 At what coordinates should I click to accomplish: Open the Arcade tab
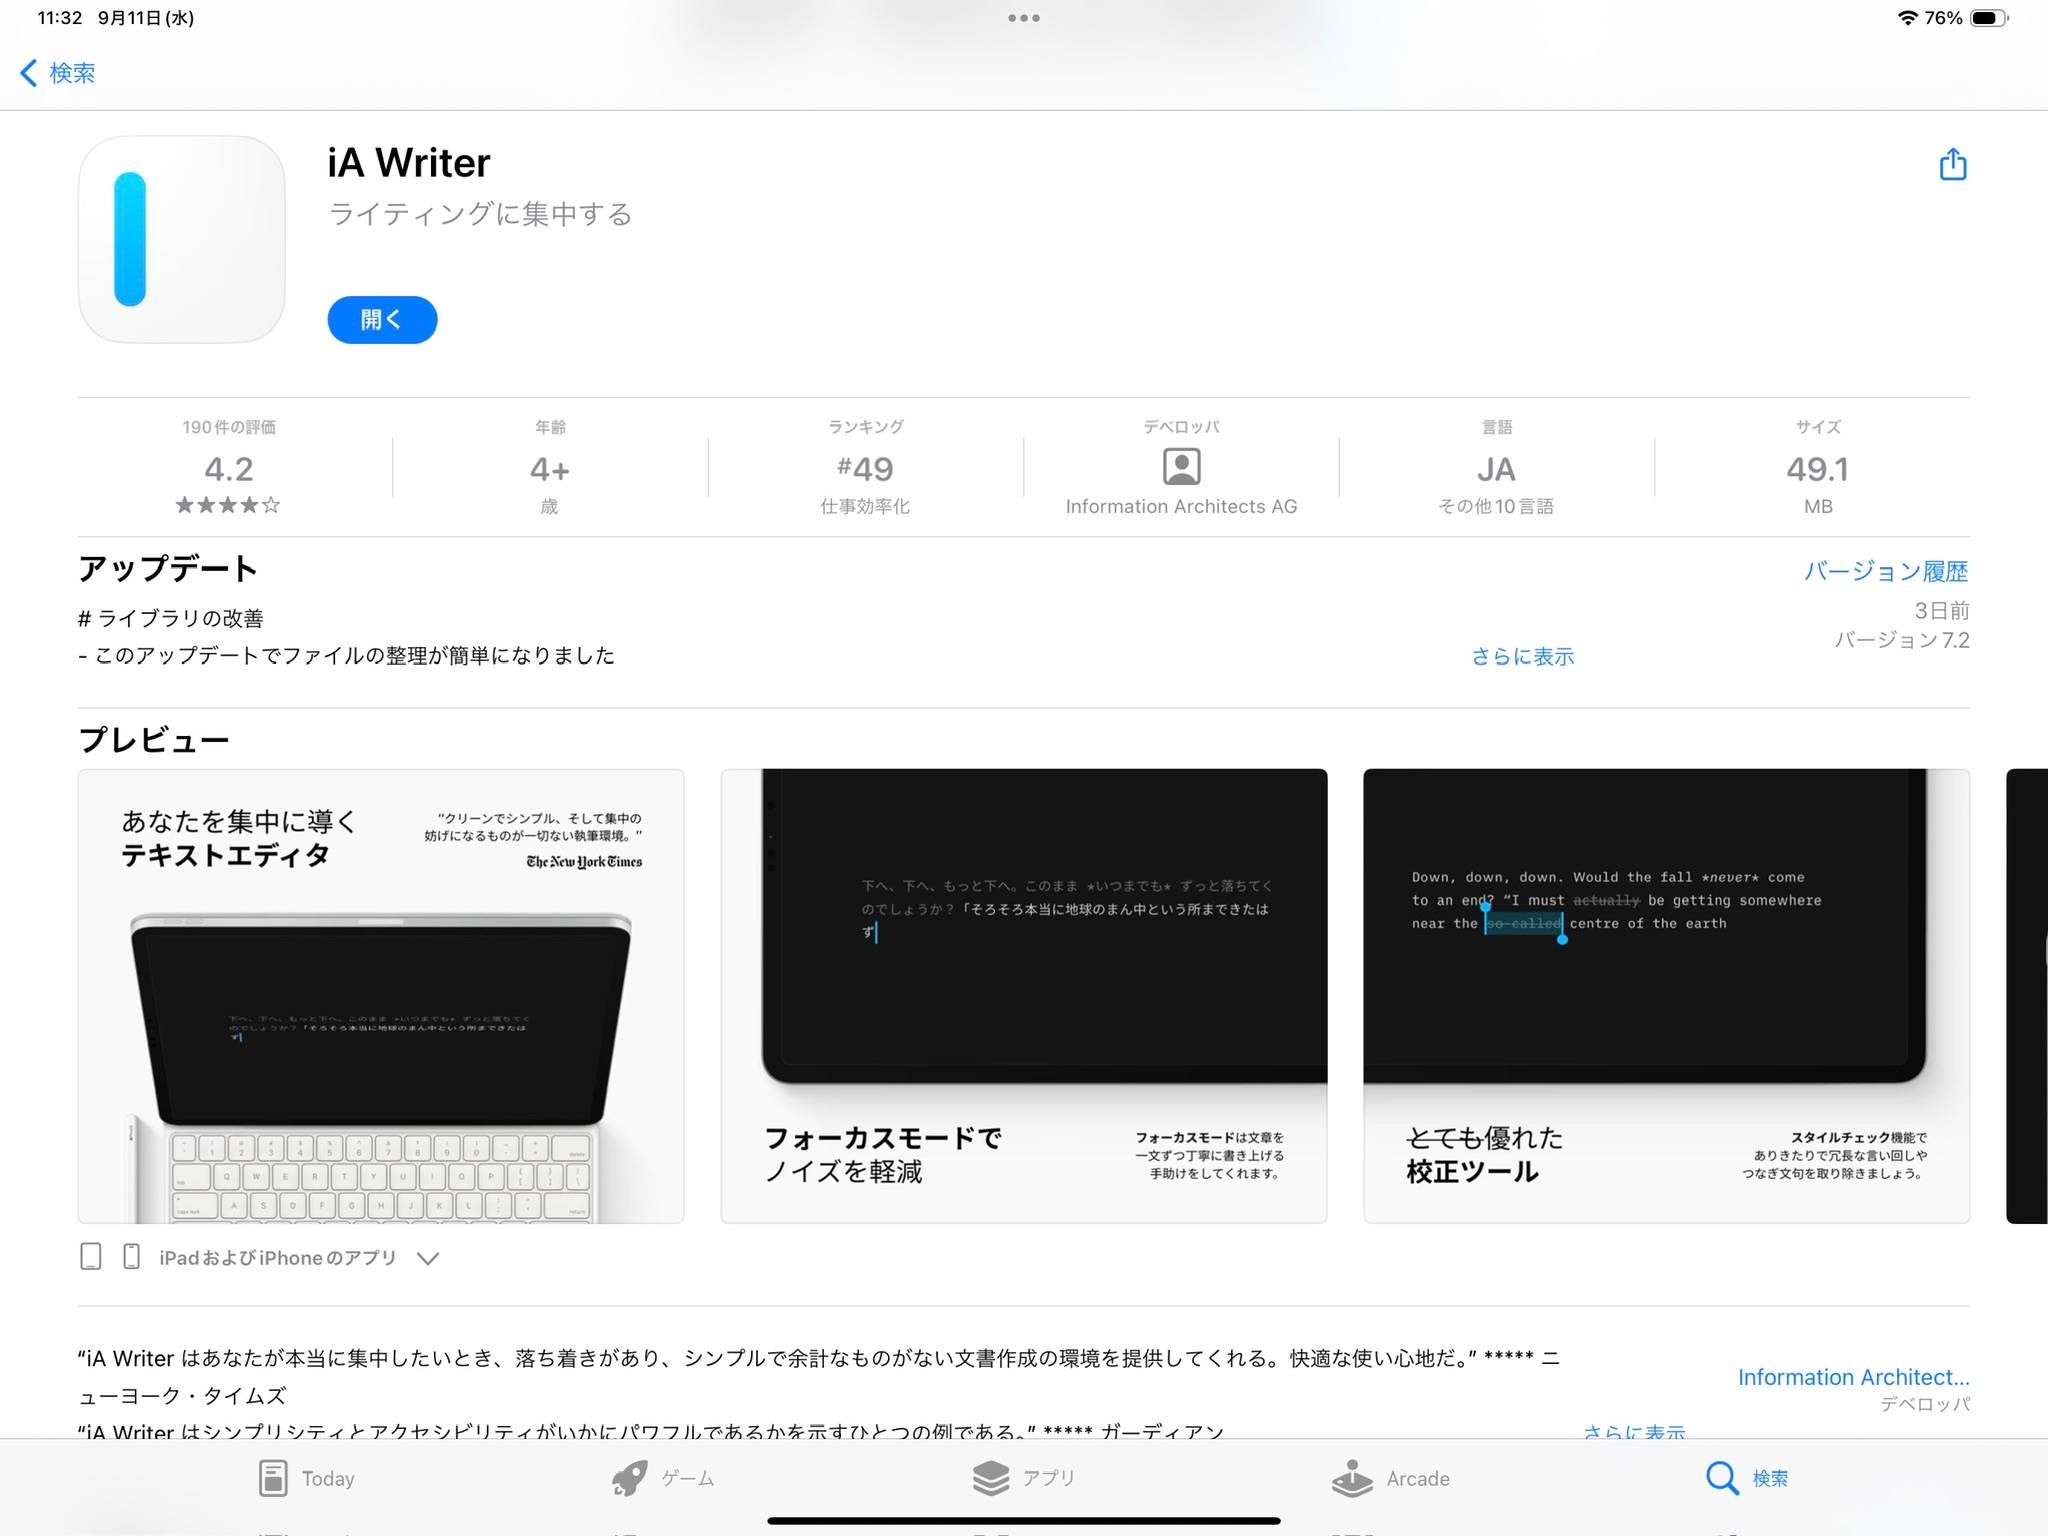1391,1478
